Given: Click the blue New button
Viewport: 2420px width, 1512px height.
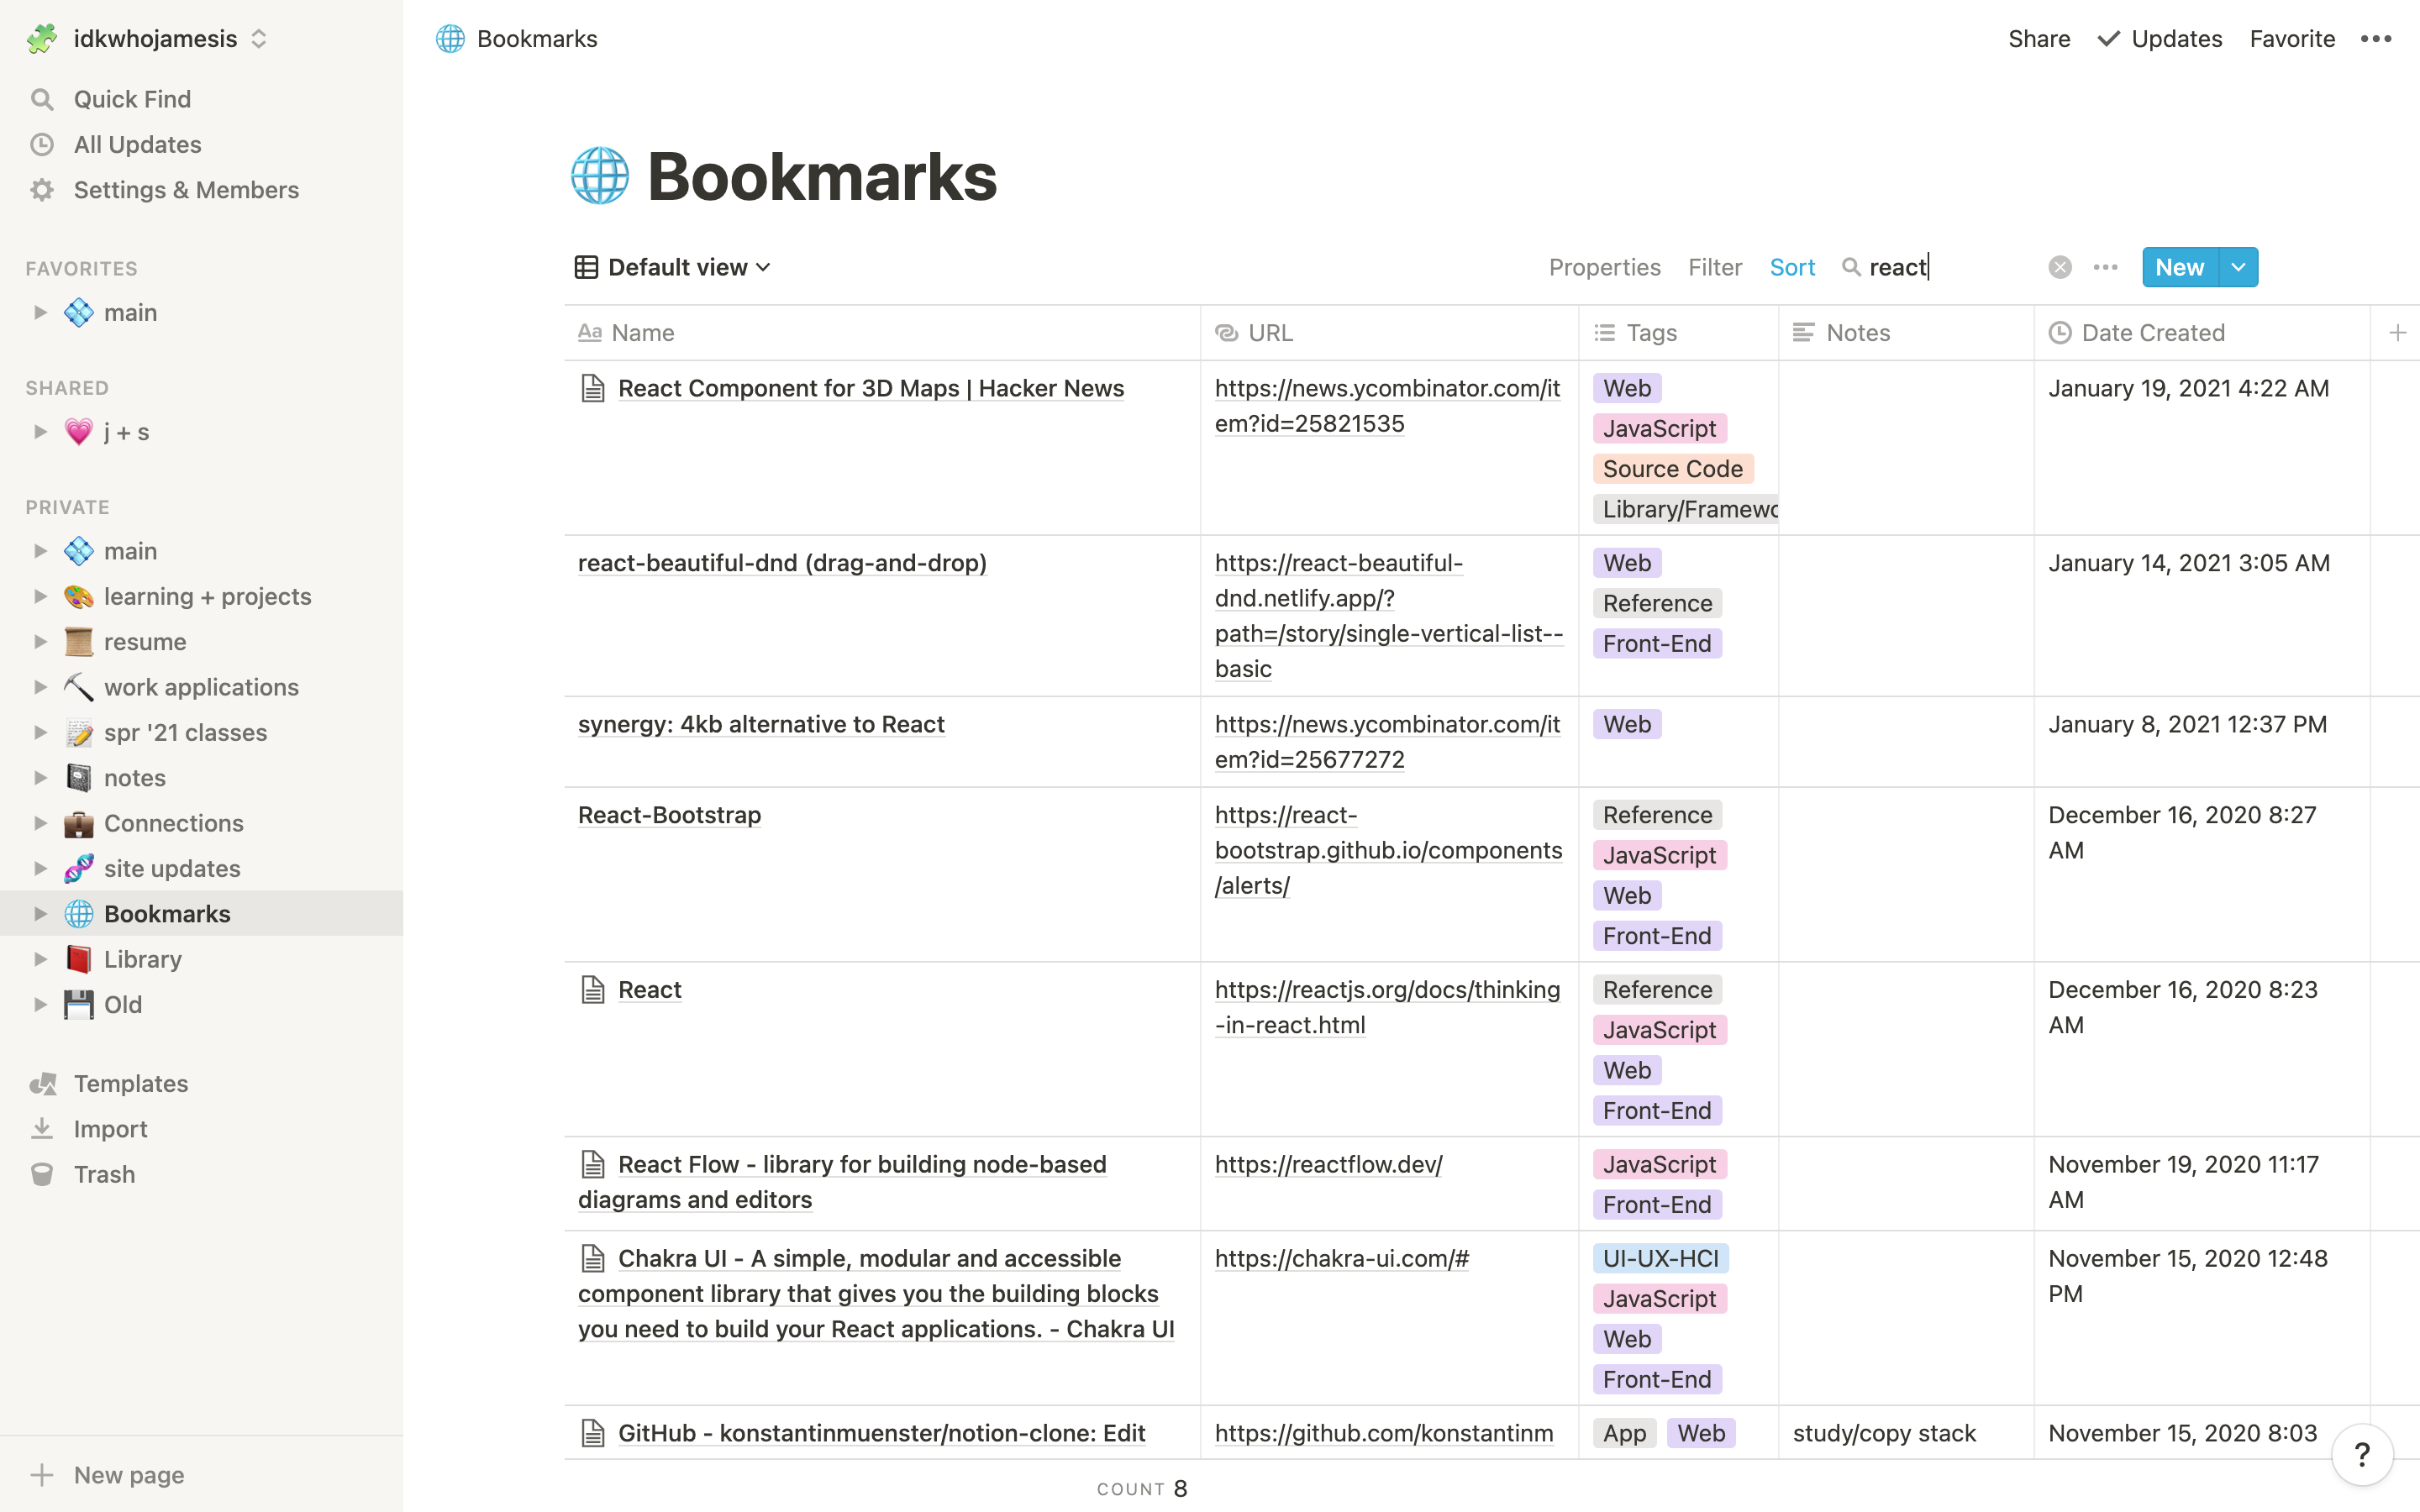Looking at the screenshot, I should [2180, 267].
